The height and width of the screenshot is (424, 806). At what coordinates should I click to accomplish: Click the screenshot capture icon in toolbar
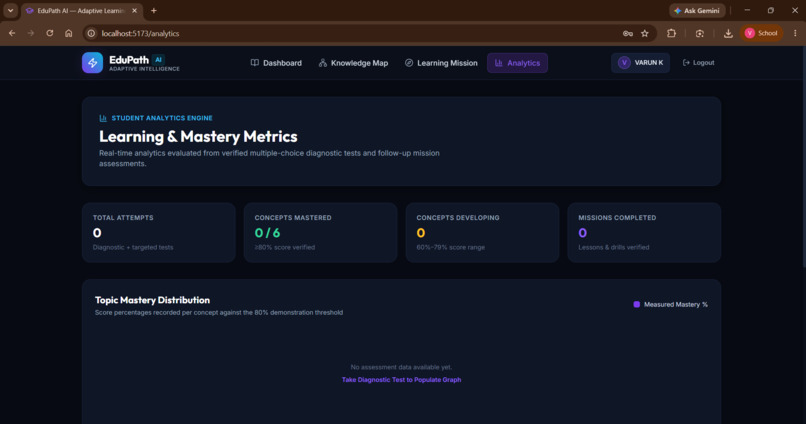coord(700,33)
